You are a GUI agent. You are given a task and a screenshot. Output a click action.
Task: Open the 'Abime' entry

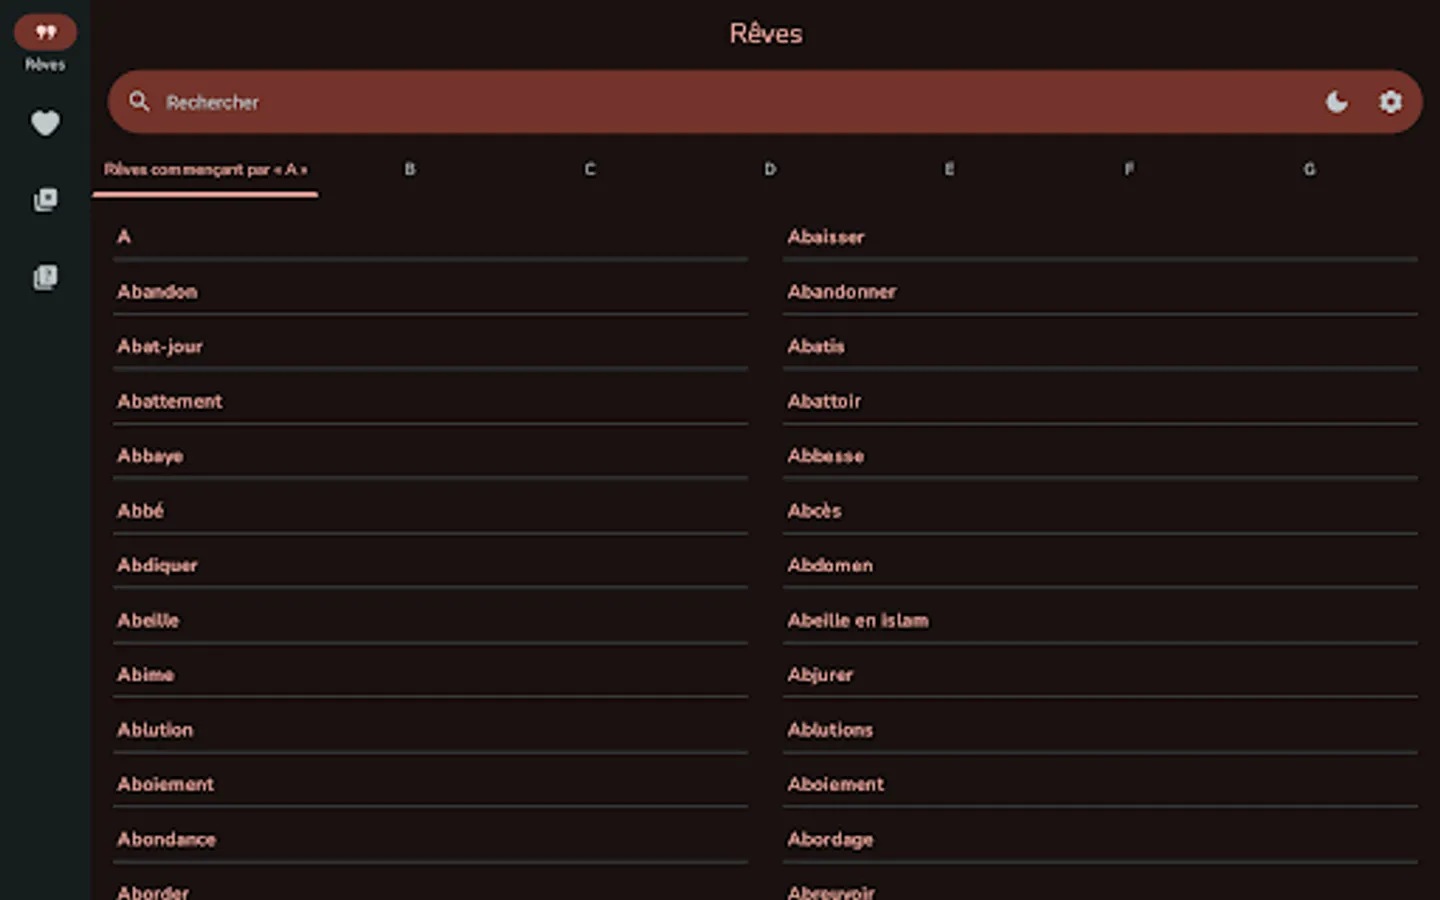(x=430, y=675)
